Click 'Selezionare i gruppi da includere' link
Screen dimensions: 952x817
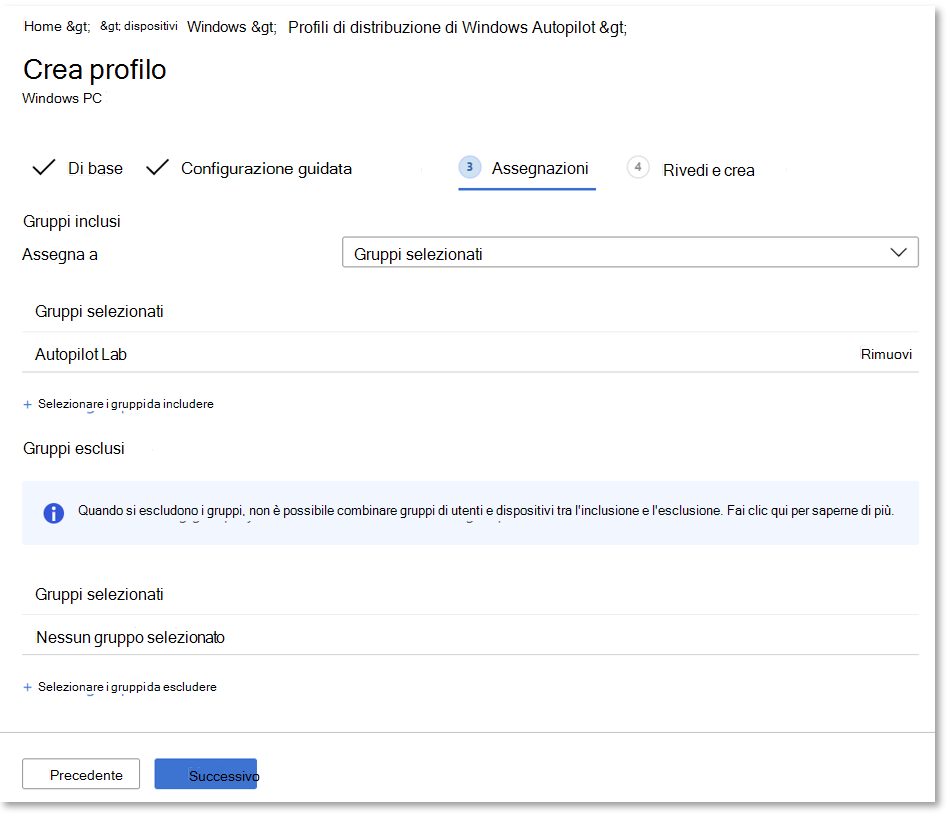pyautogui.click(x=126, y=404)
